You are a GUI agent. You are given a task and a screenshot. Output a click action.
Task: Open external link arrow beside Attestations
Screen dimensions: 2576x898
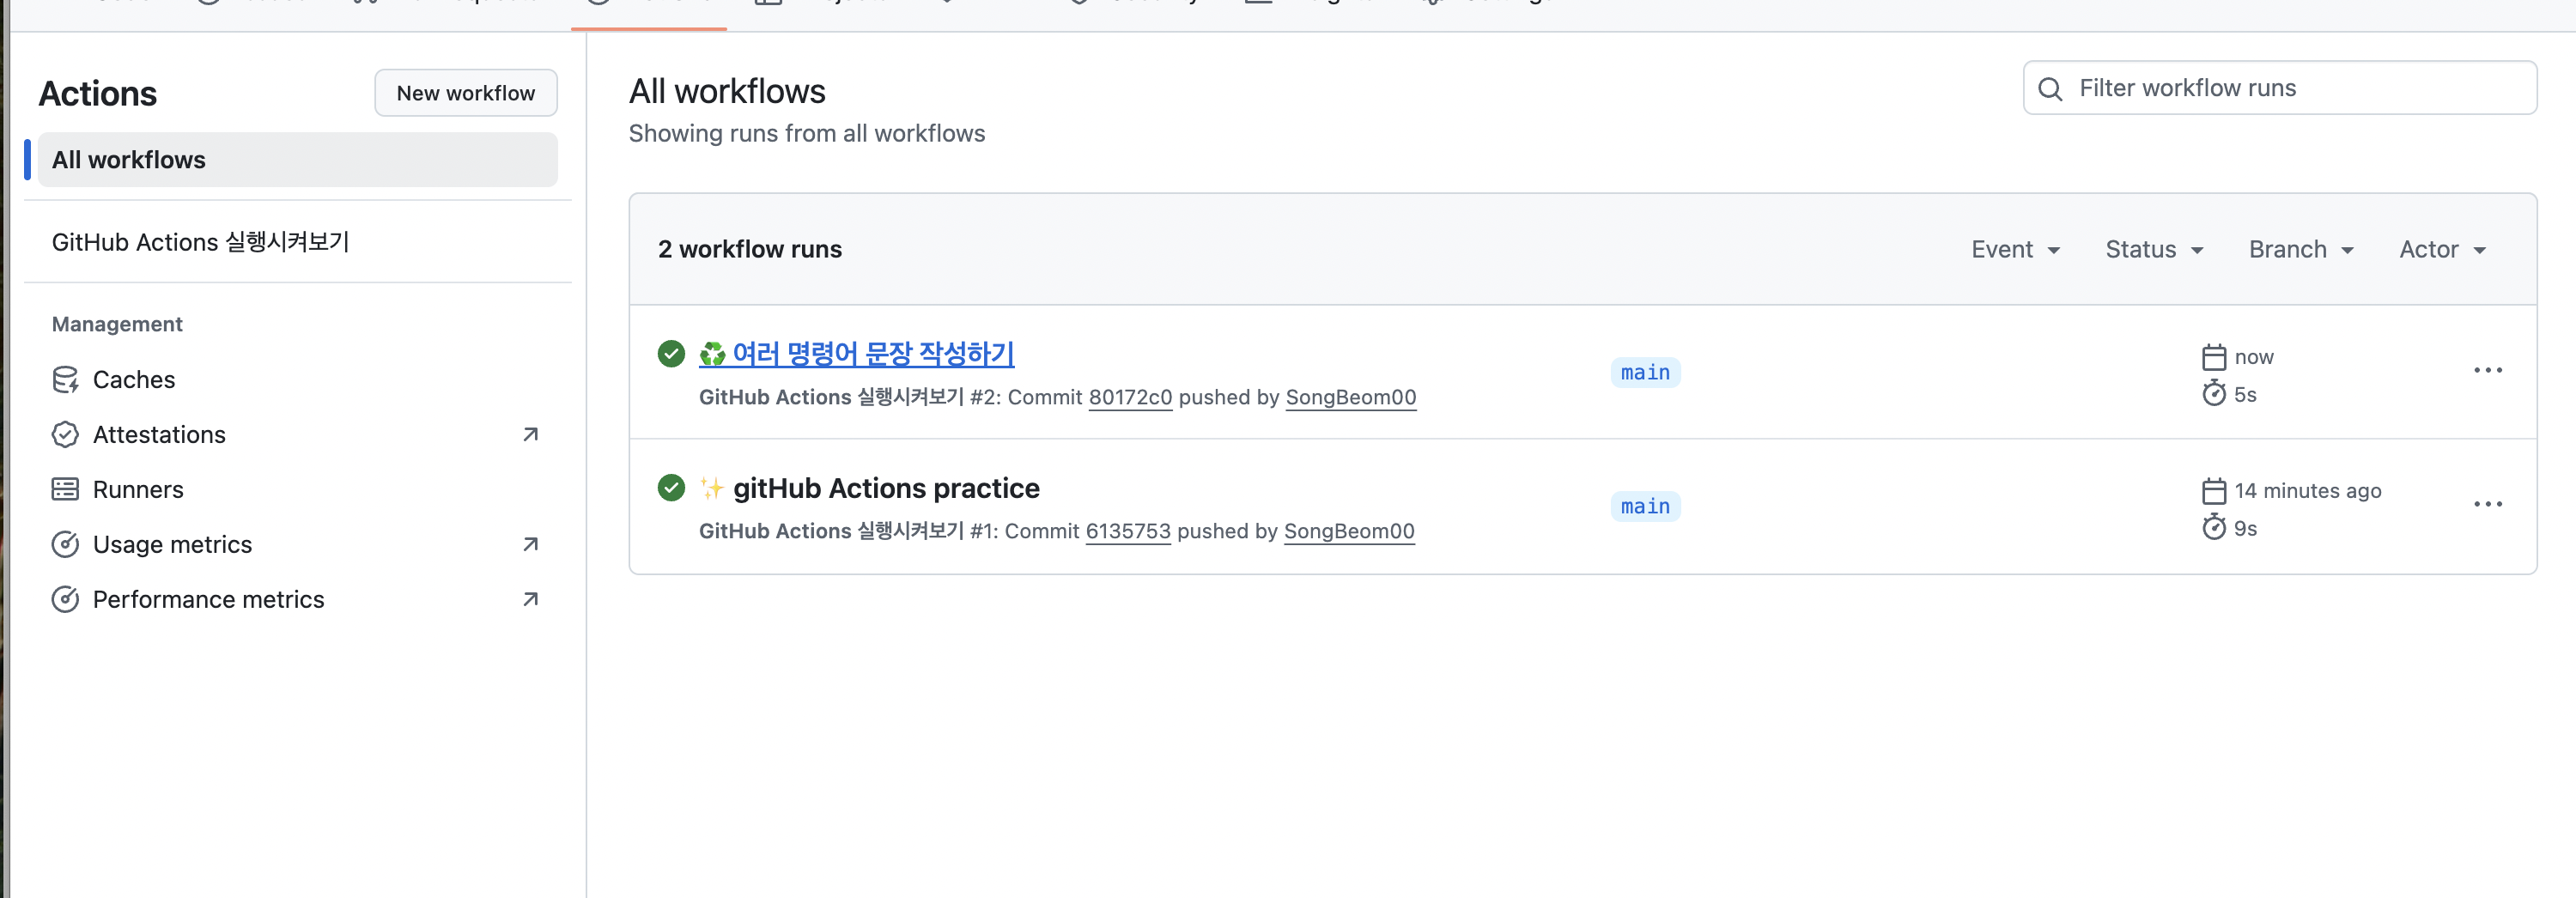point(531,435)
